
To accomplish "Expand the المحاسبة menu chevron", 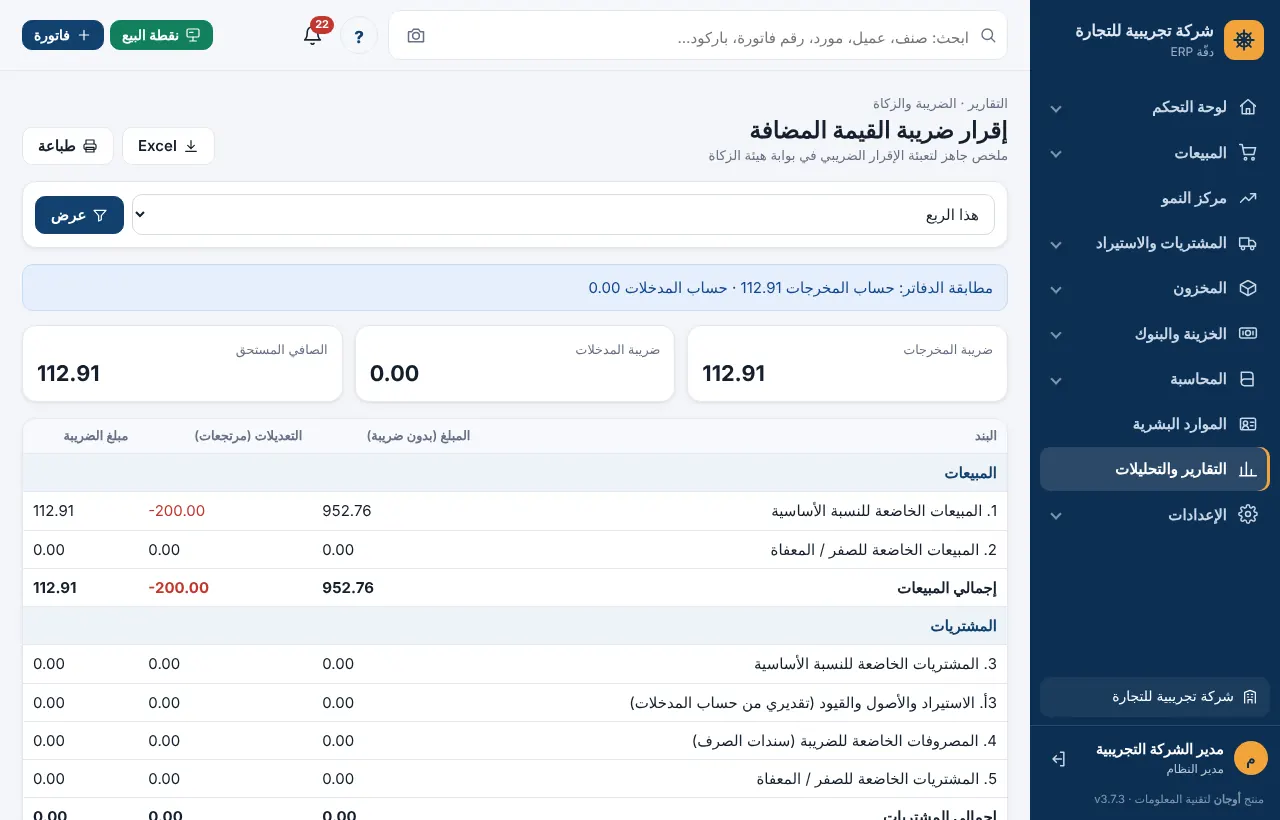I will 1056,380.
